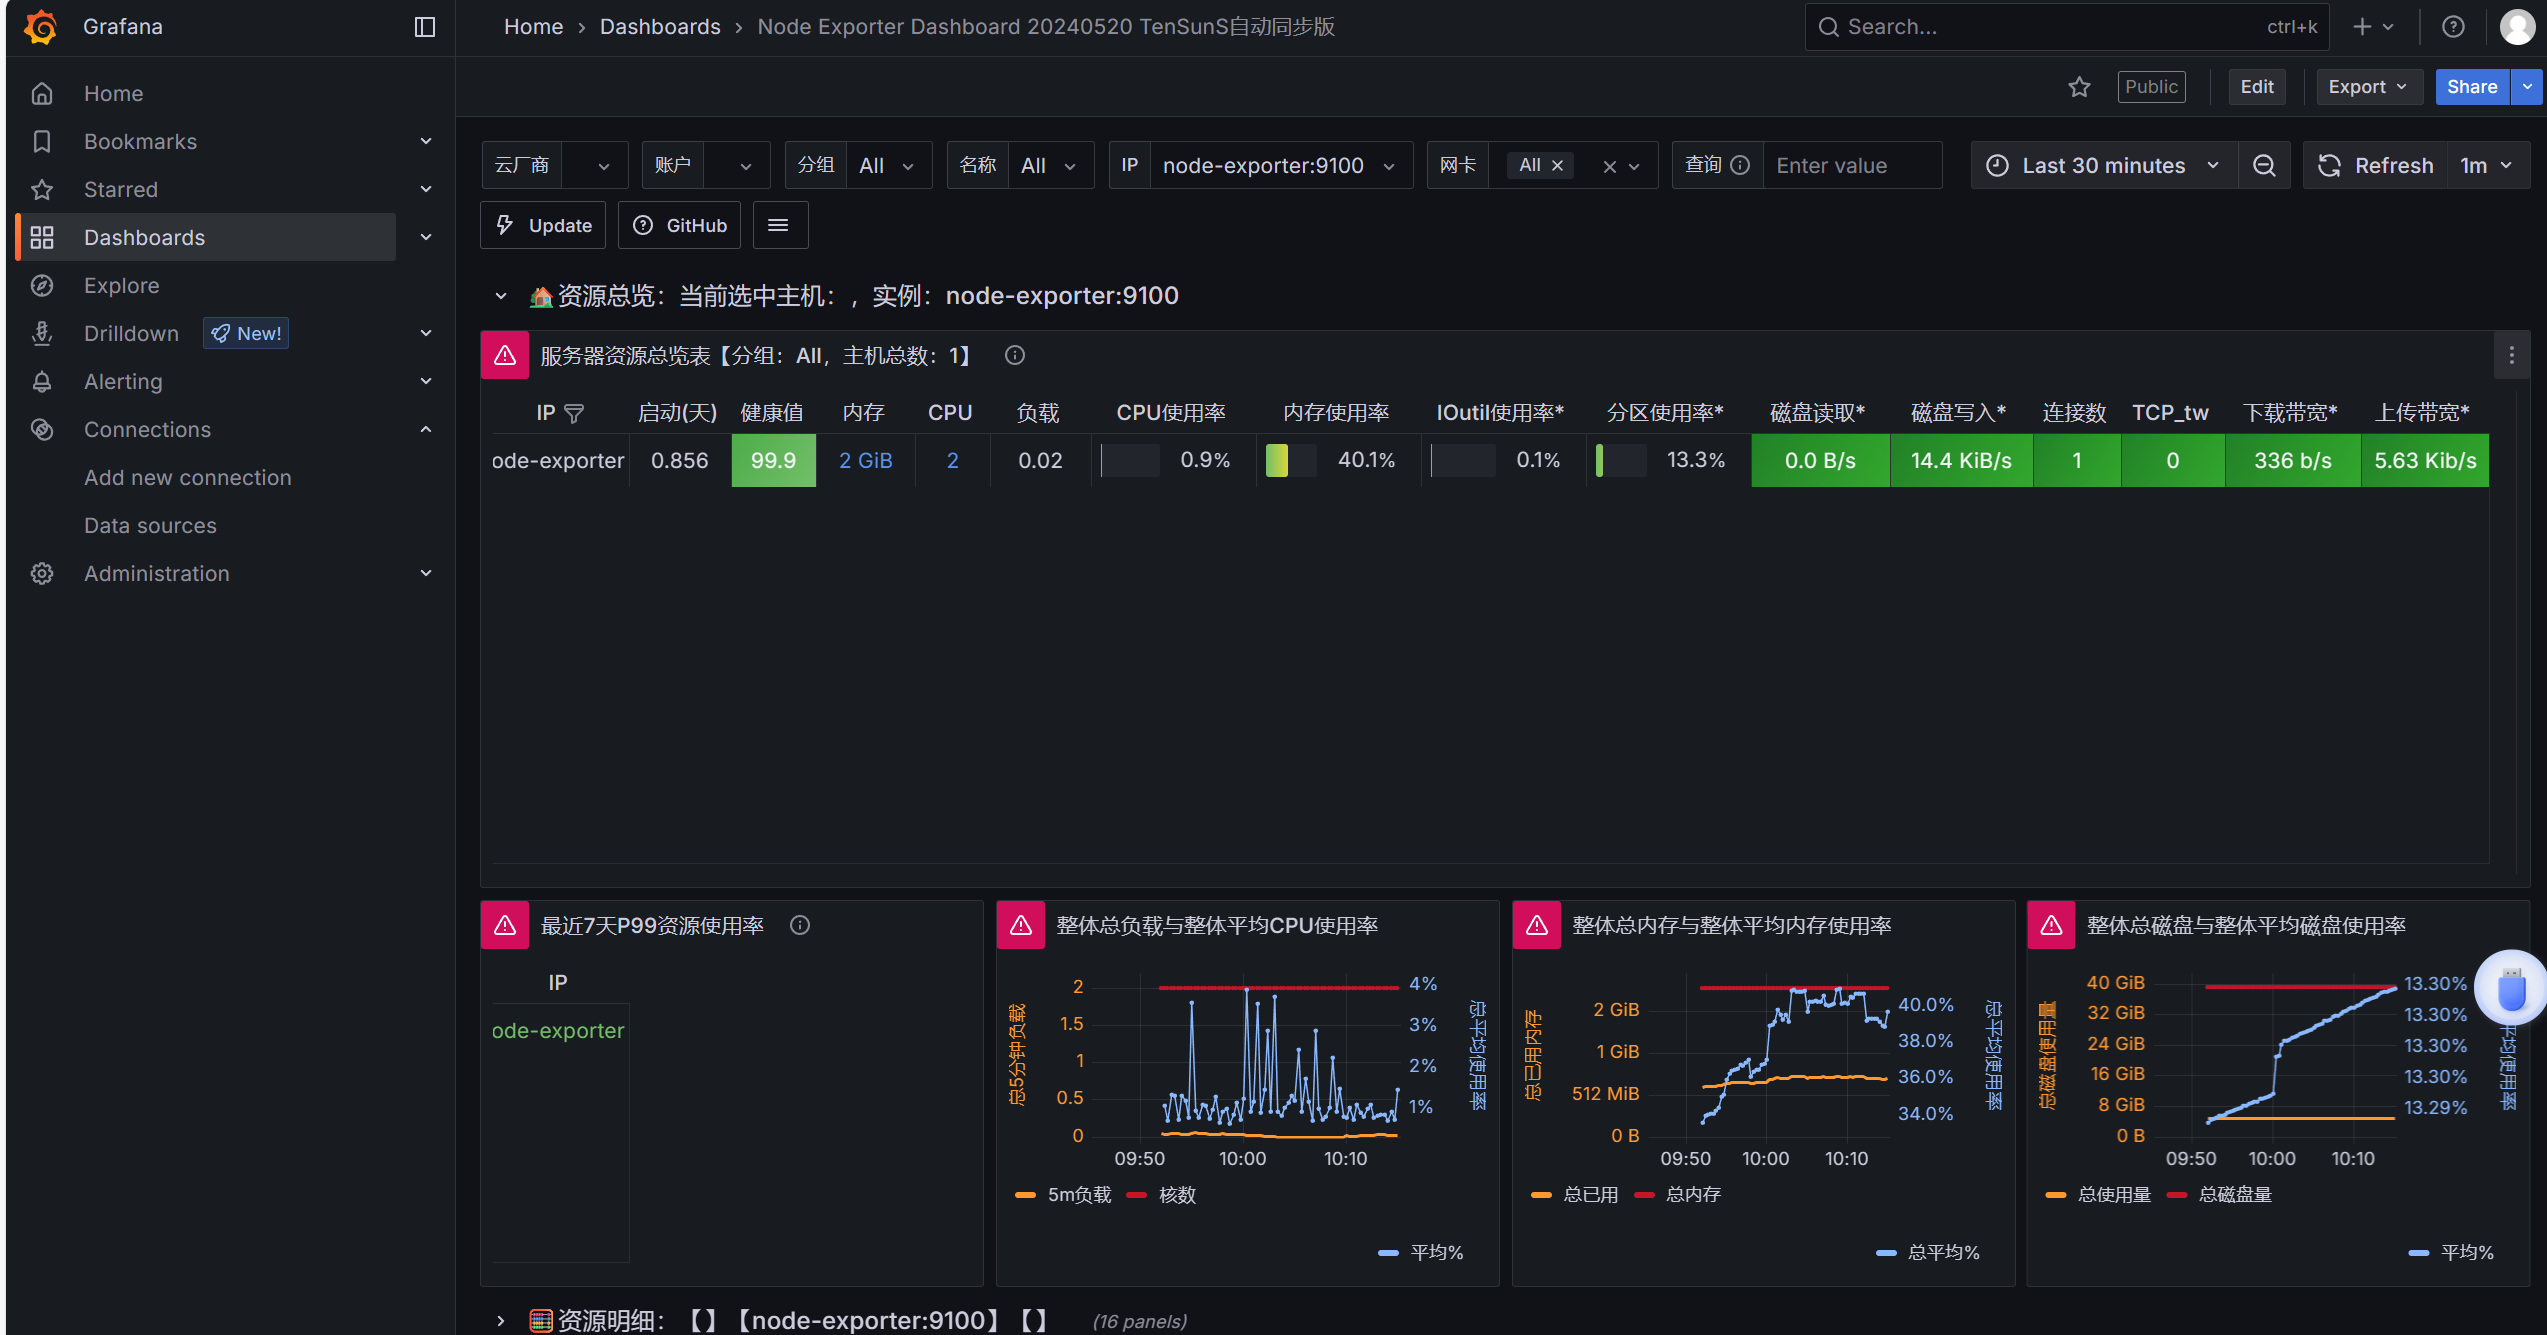Click the 查询 Enter value field

tap(1851, 165)
